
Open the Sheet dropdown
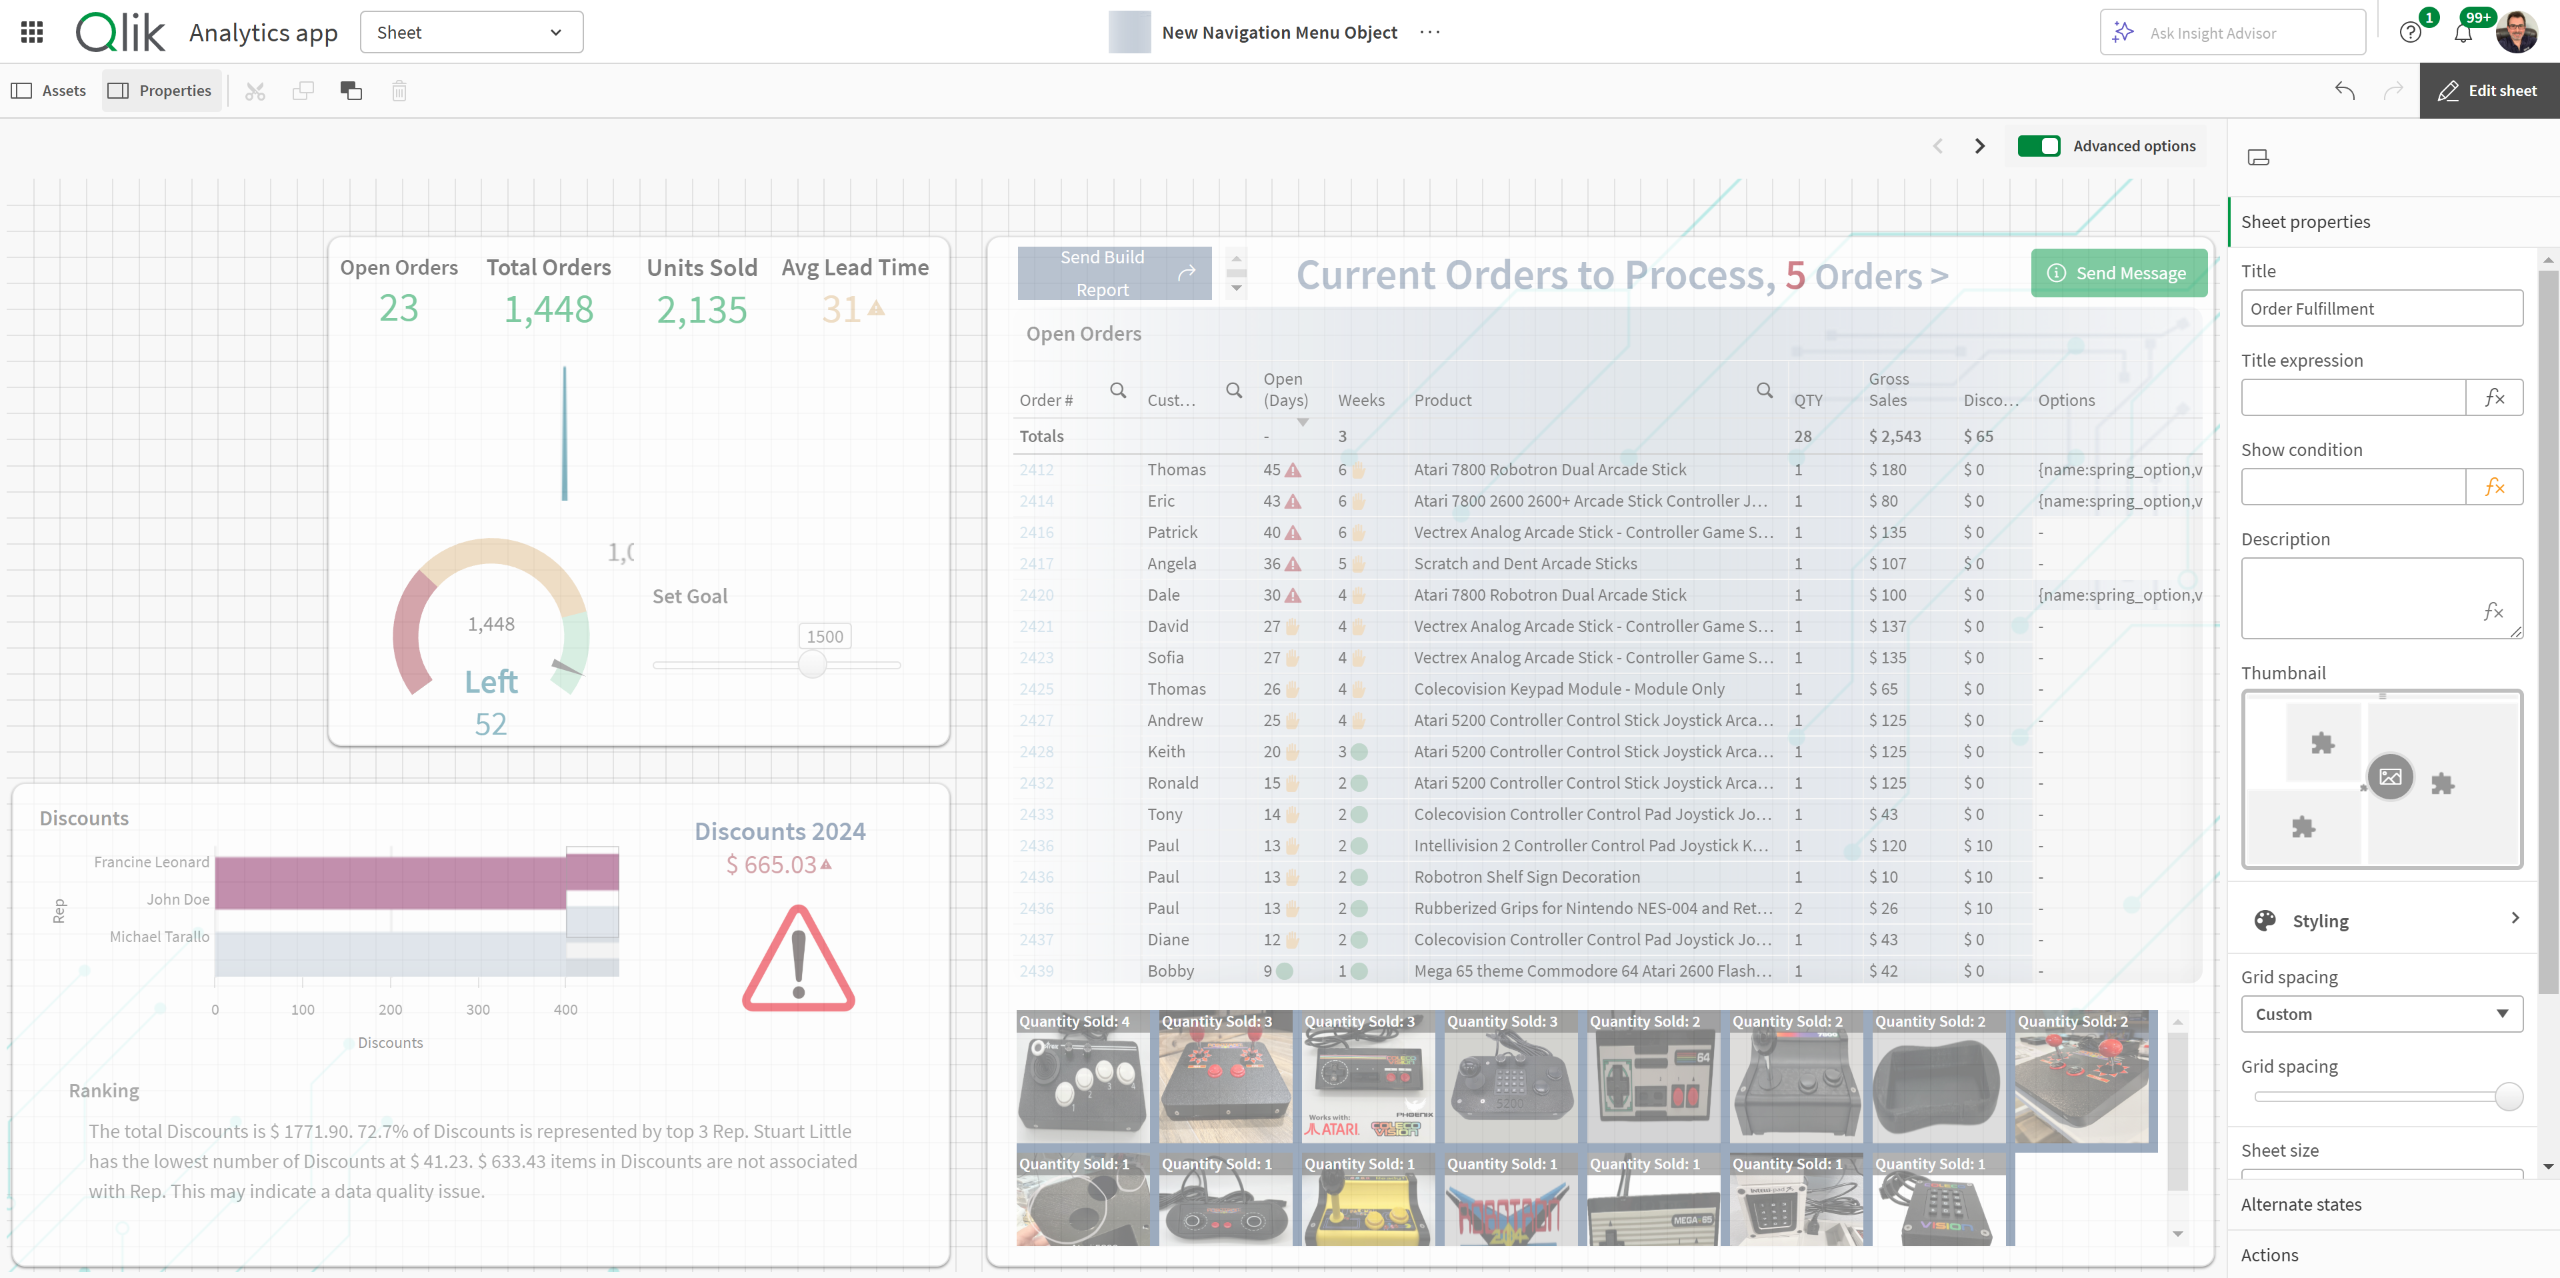[471, 32]
